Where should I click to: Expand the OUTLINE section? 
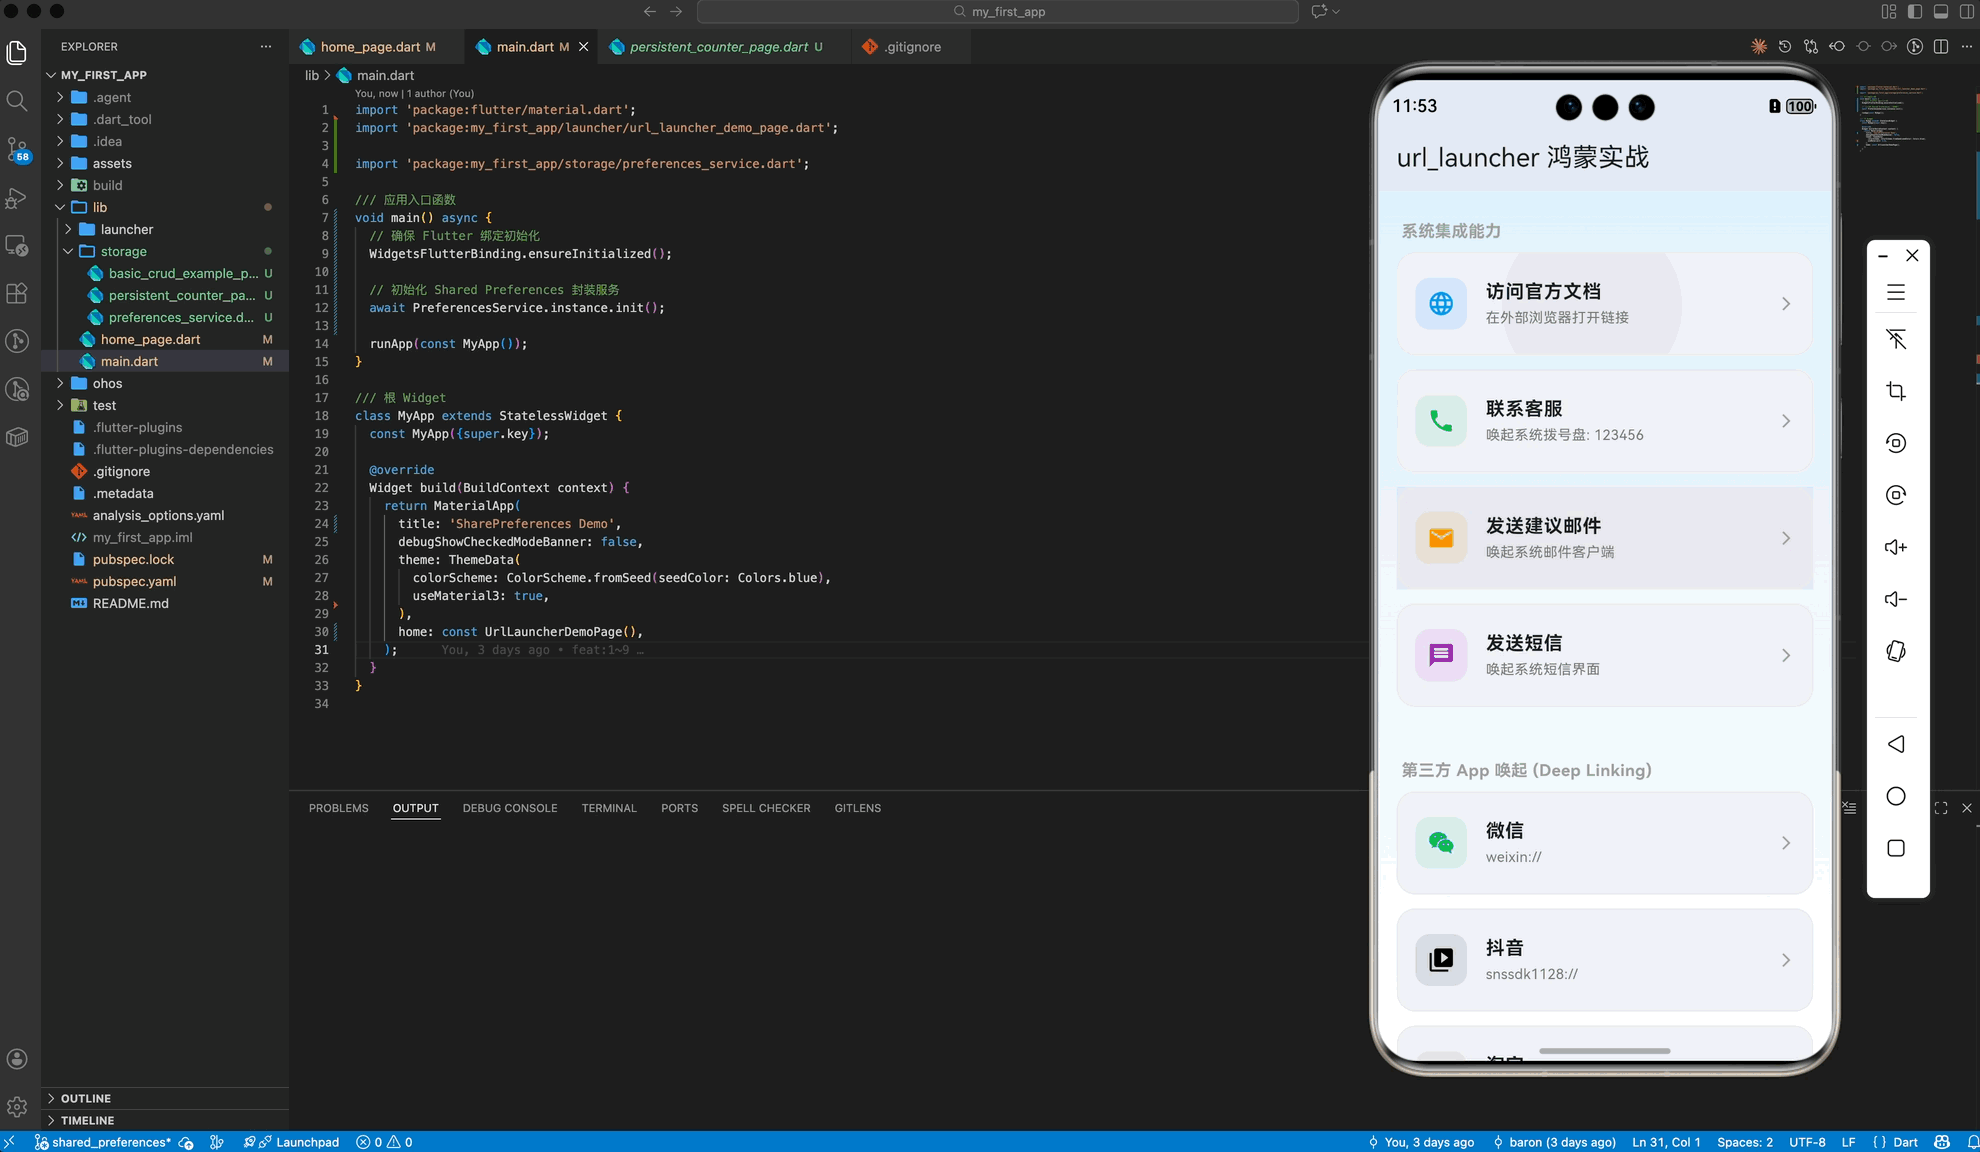coord(86,1098)
